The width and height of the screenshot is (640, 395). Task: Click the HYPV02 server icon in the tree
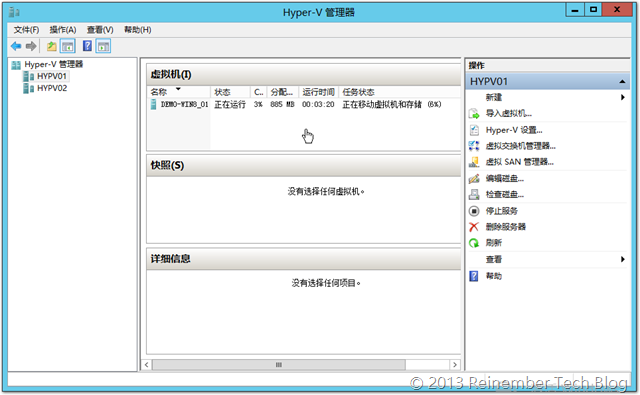click(x=29, y=89)
